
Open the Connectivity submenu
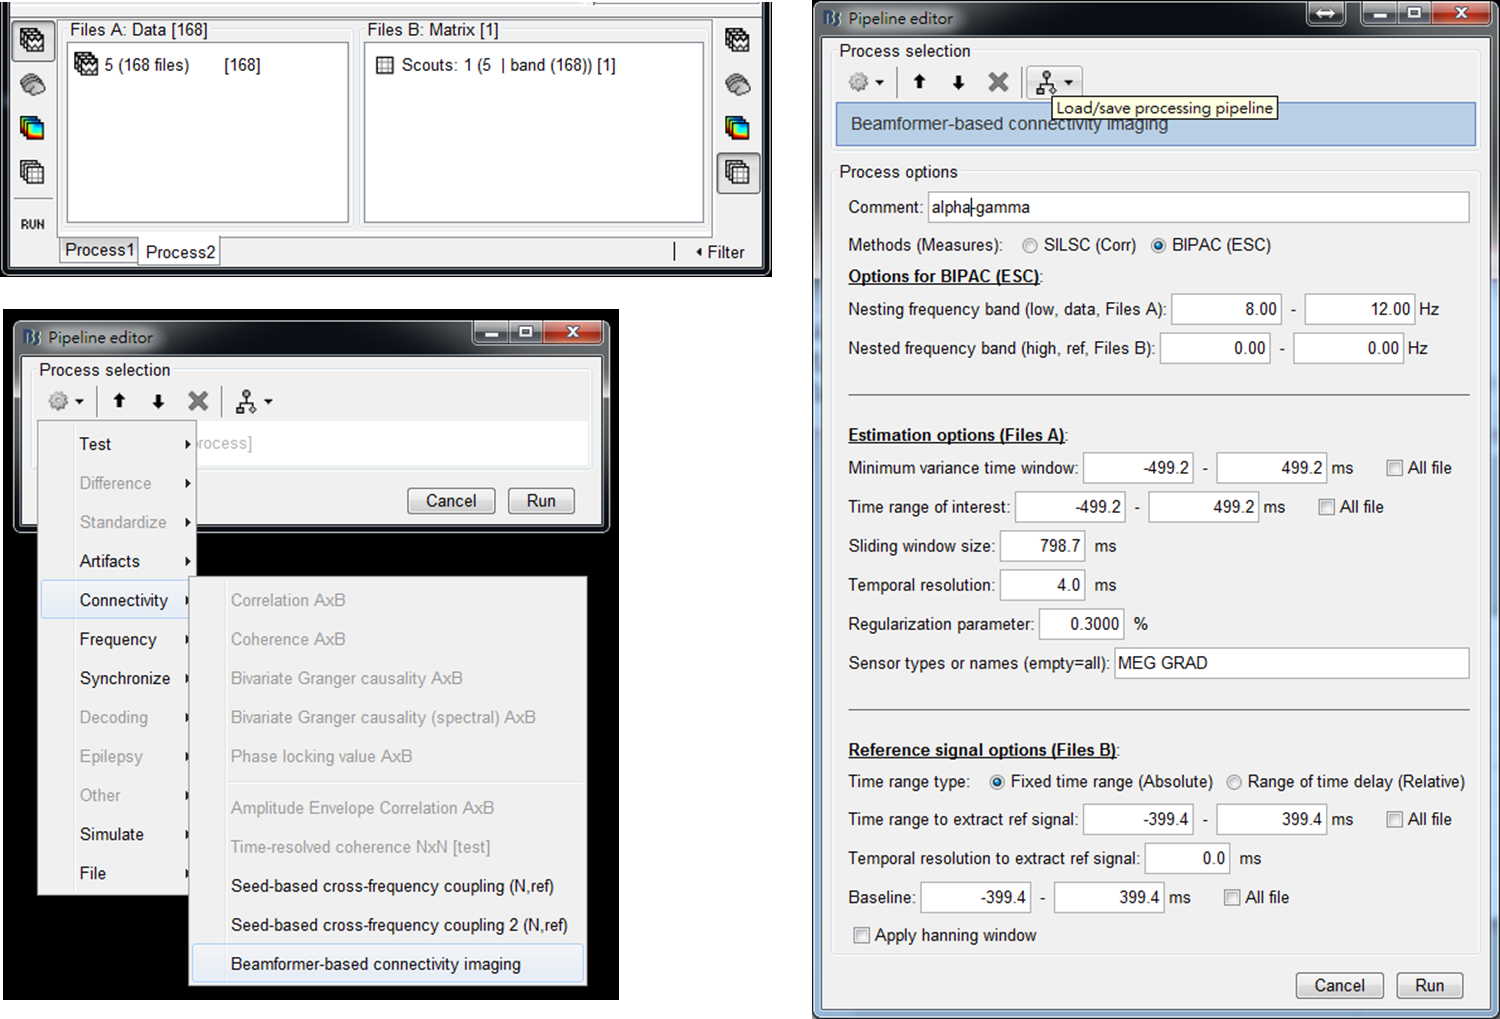coord(115,600)
